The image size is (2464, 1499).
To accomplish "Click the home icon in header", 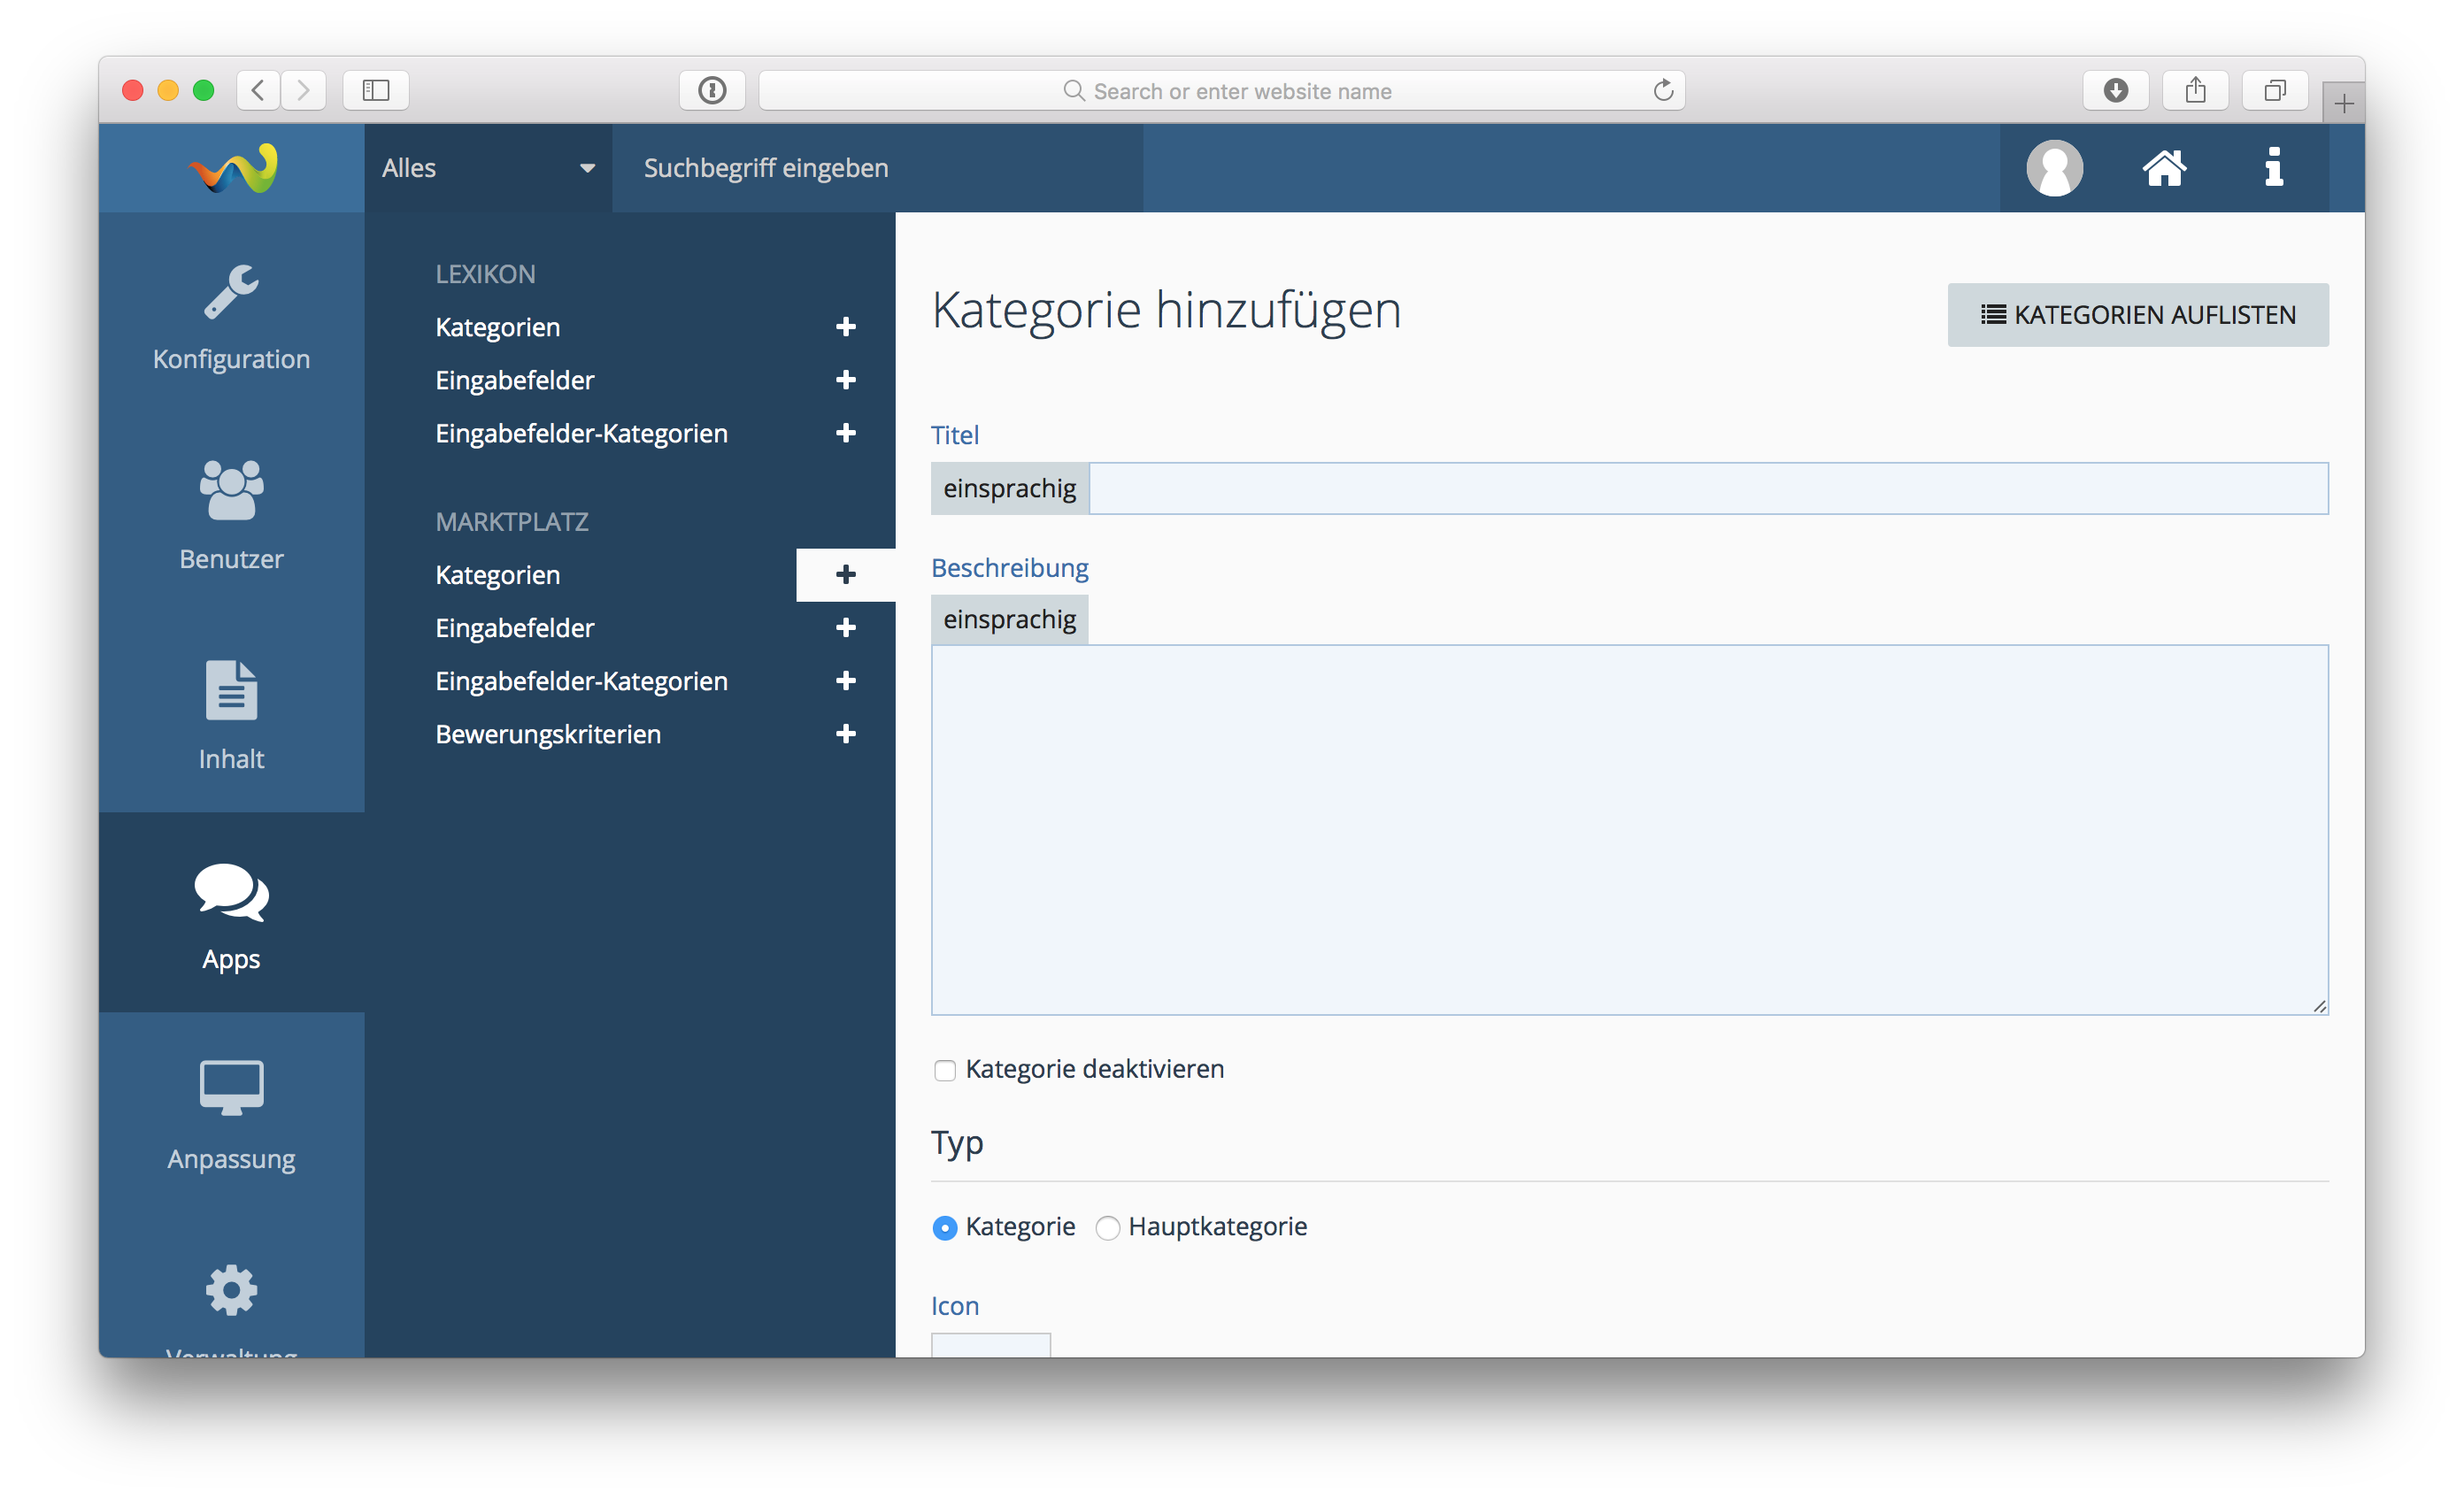I will pos(2164,168).
